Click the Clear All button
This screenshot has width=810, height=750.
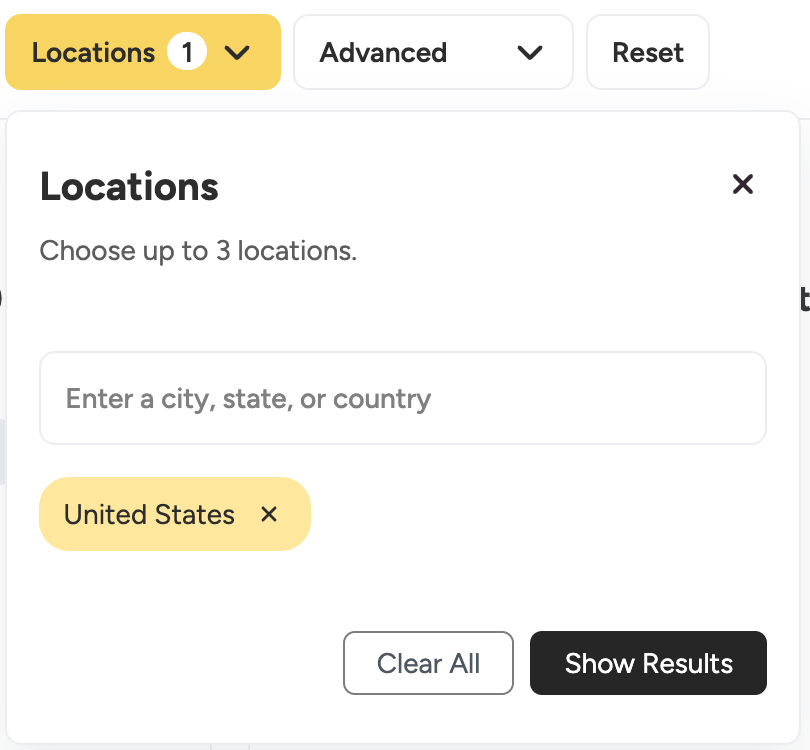coord(428,663)
